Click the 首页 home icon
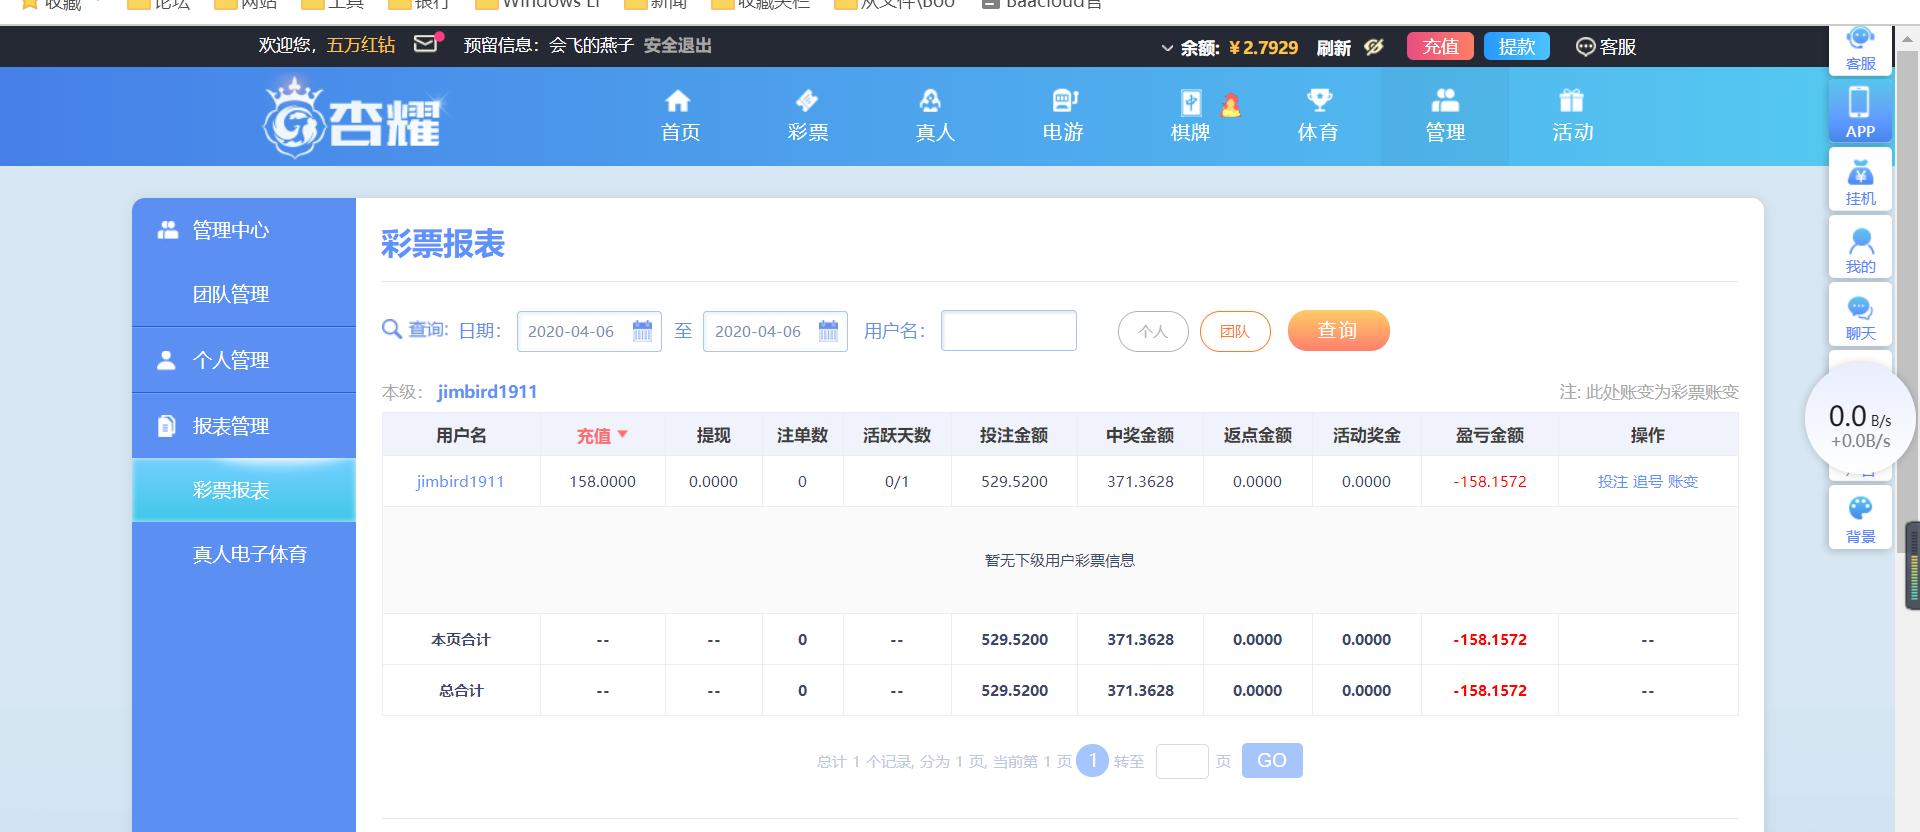The image size is (1920, 832). tap(679, 101)
